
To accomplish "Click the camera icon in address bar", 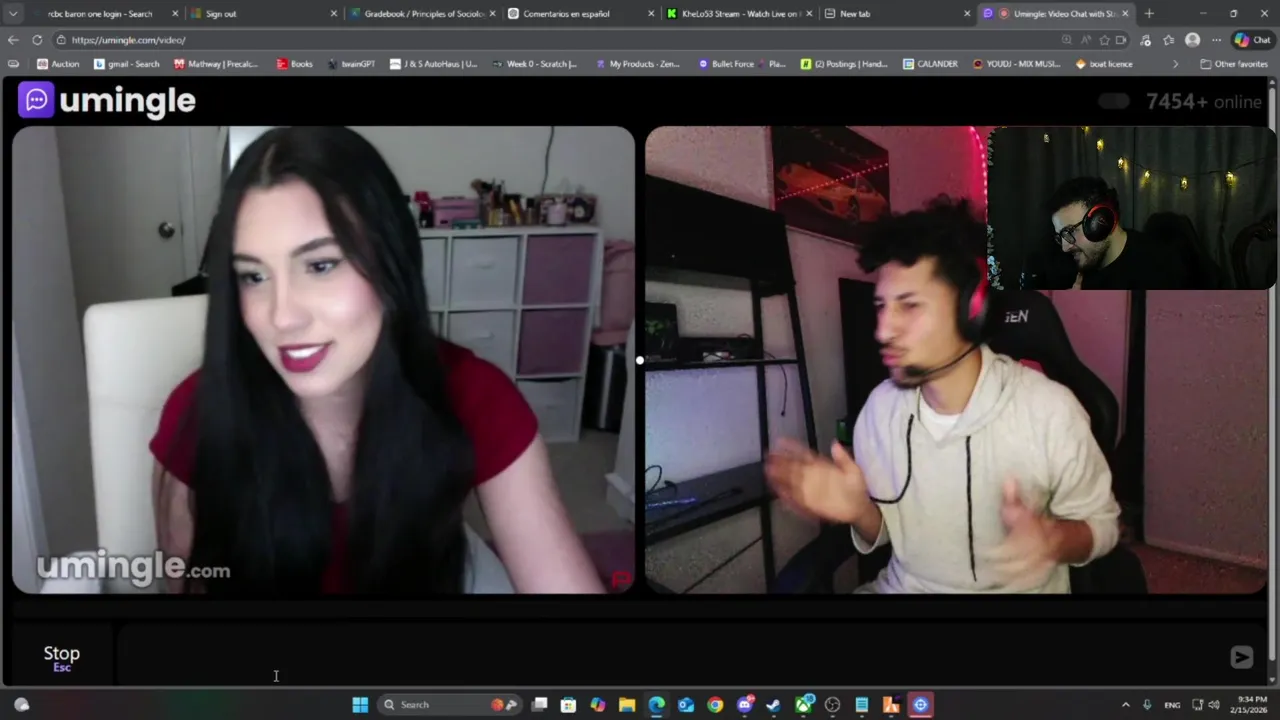I will [1121, 40].
